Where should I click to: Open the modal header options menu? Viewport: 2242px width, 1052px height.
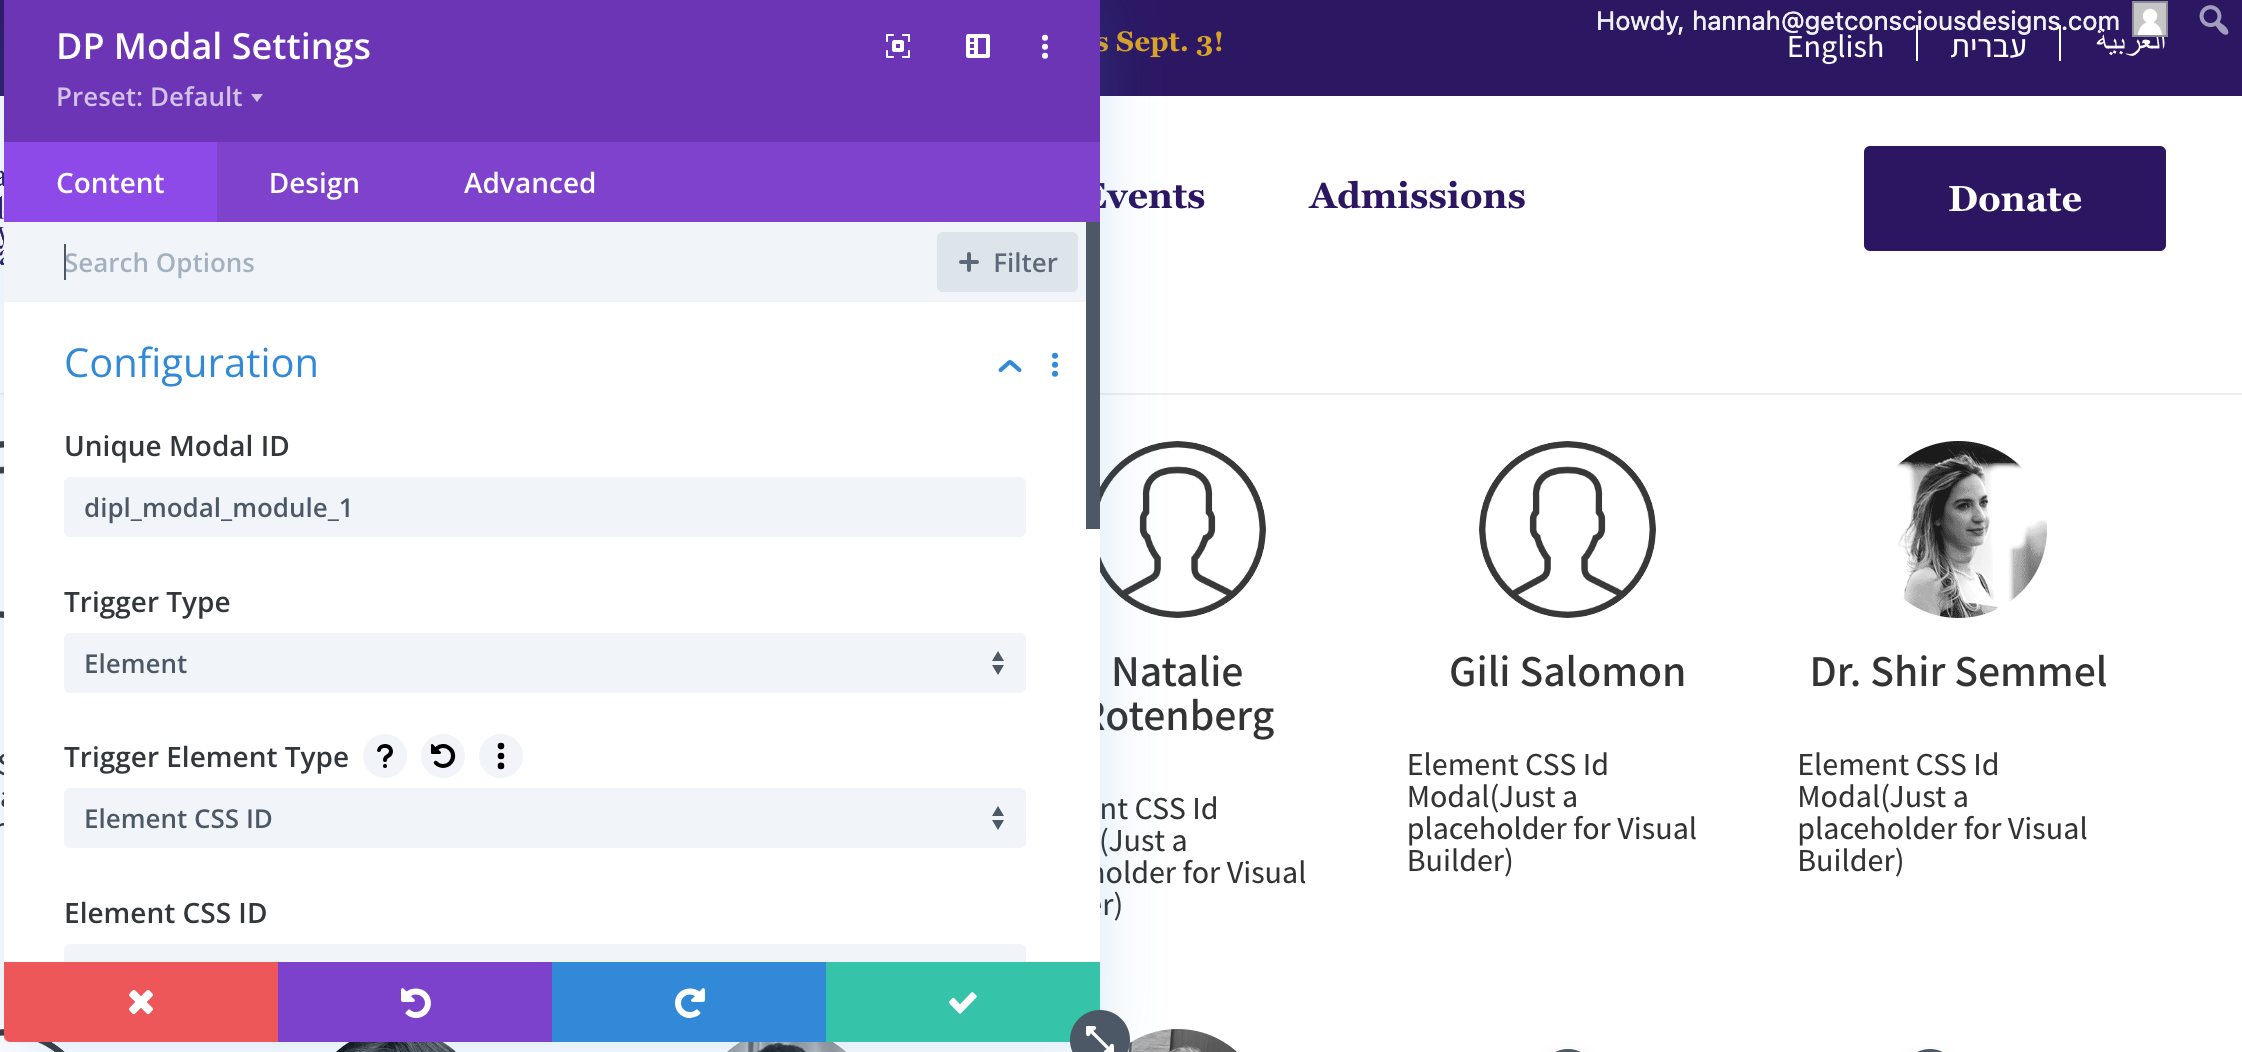(1045, 47)
